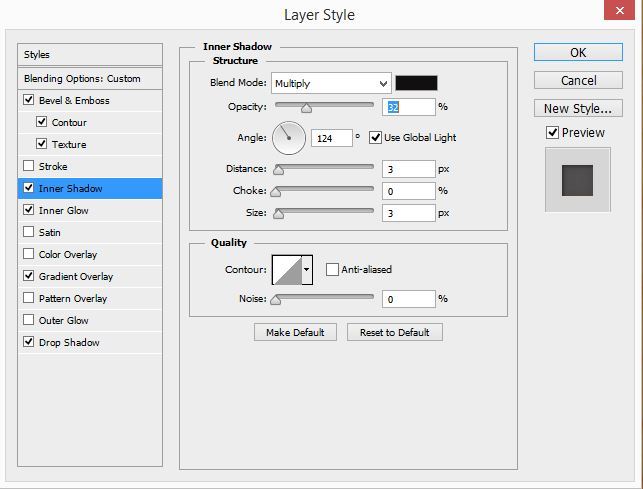643x489 pixels.
Task: Click the Size slider handle
Action: [278, 214]
